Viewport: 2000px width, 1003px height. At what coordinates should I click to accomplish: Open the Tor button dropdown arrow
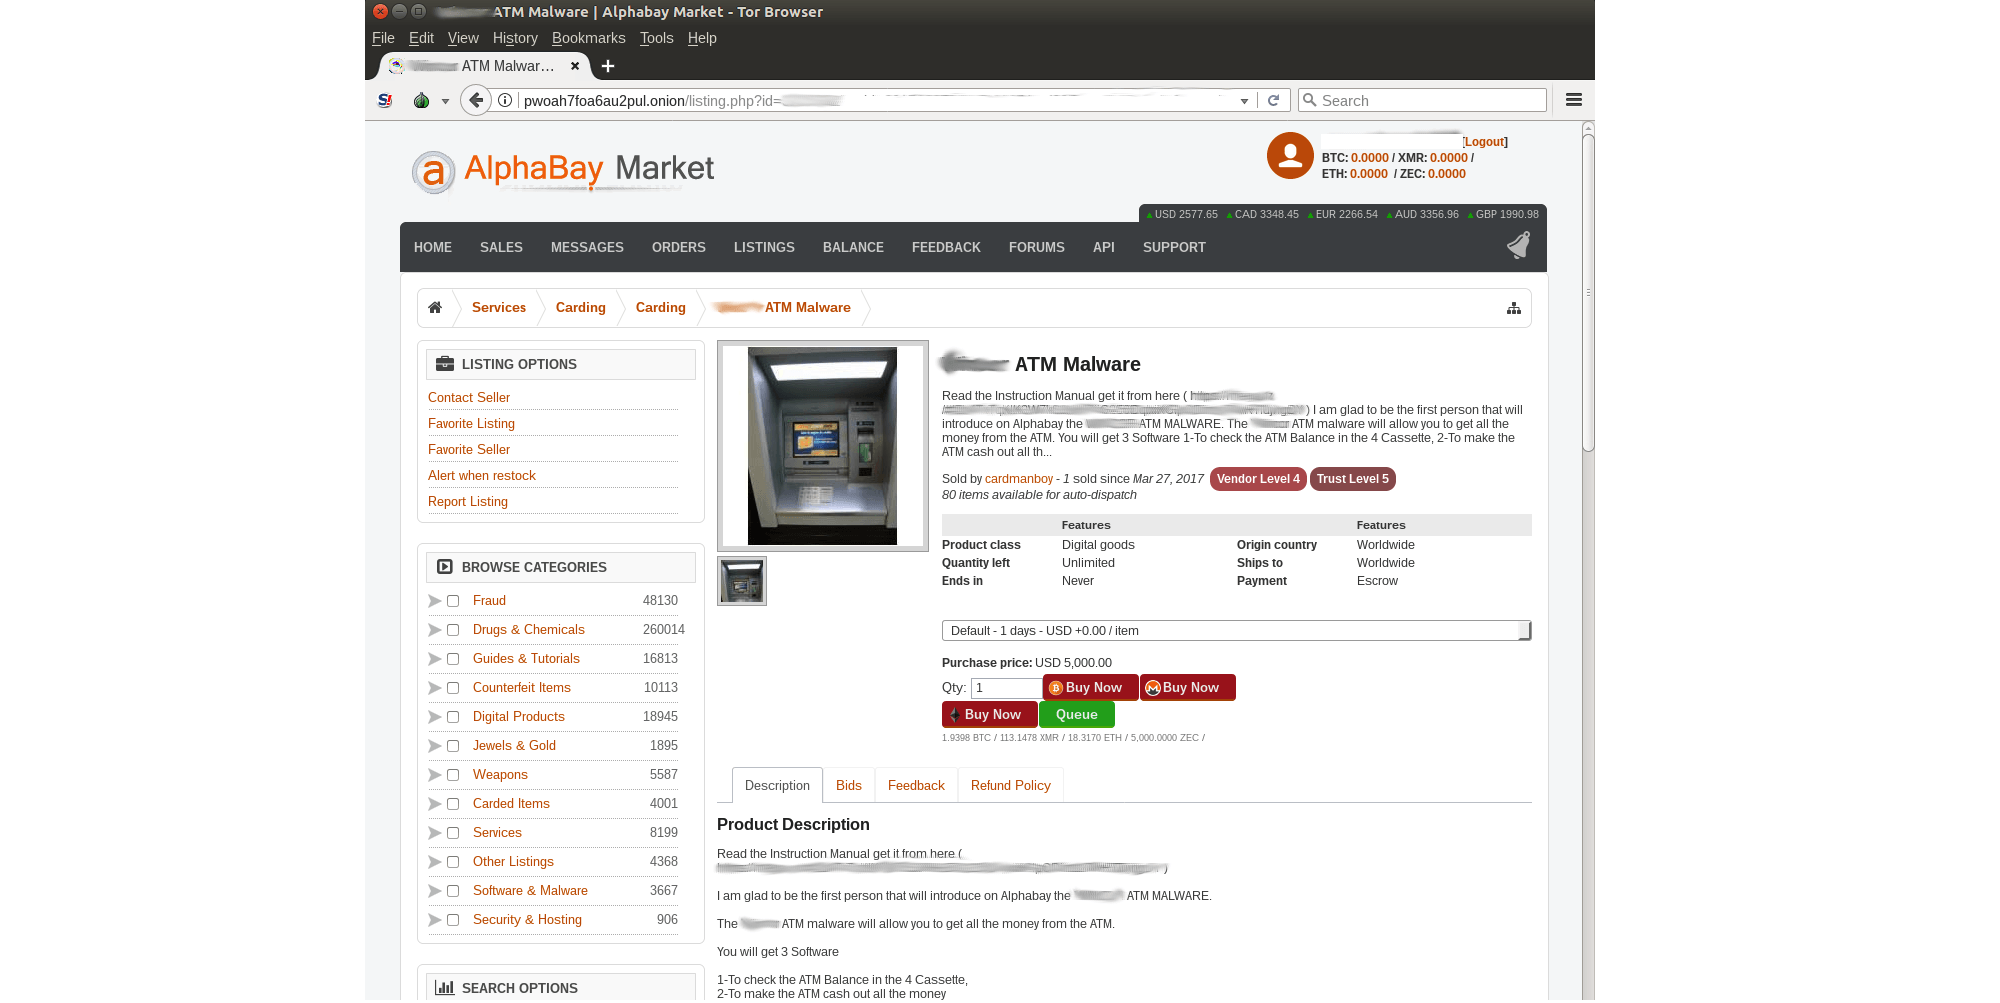tap(445, 101)
